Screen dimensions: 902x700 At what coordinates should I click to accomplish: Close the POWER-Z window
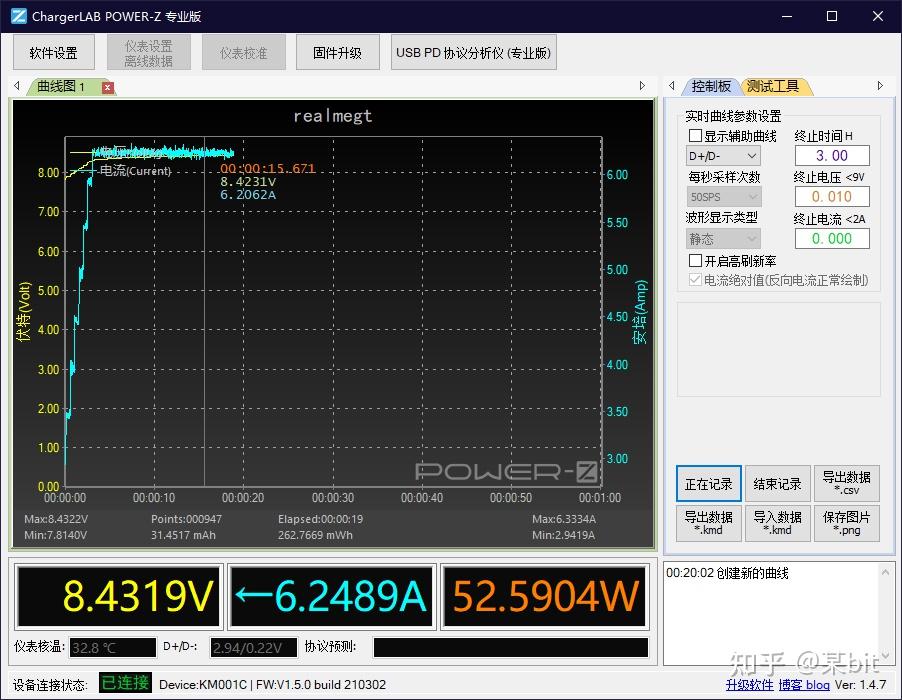[x=878, y=16]
